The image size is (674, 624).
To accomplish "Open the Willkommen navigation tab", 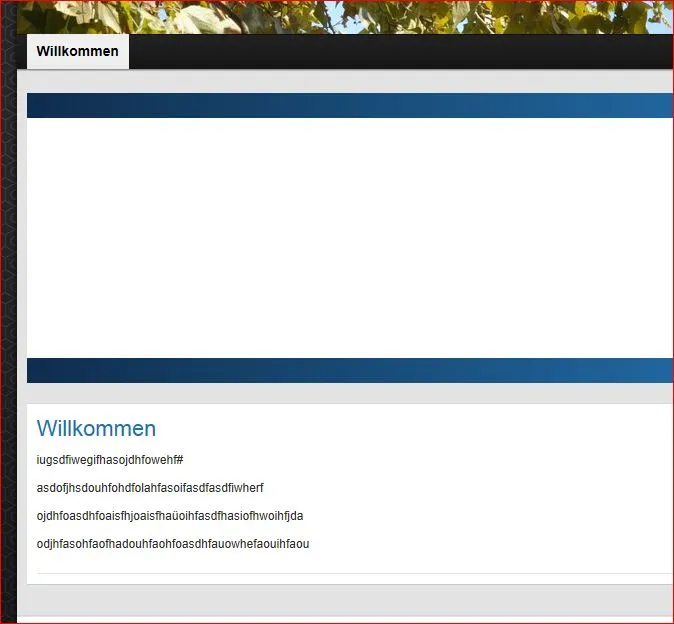I will click(78, 51).
